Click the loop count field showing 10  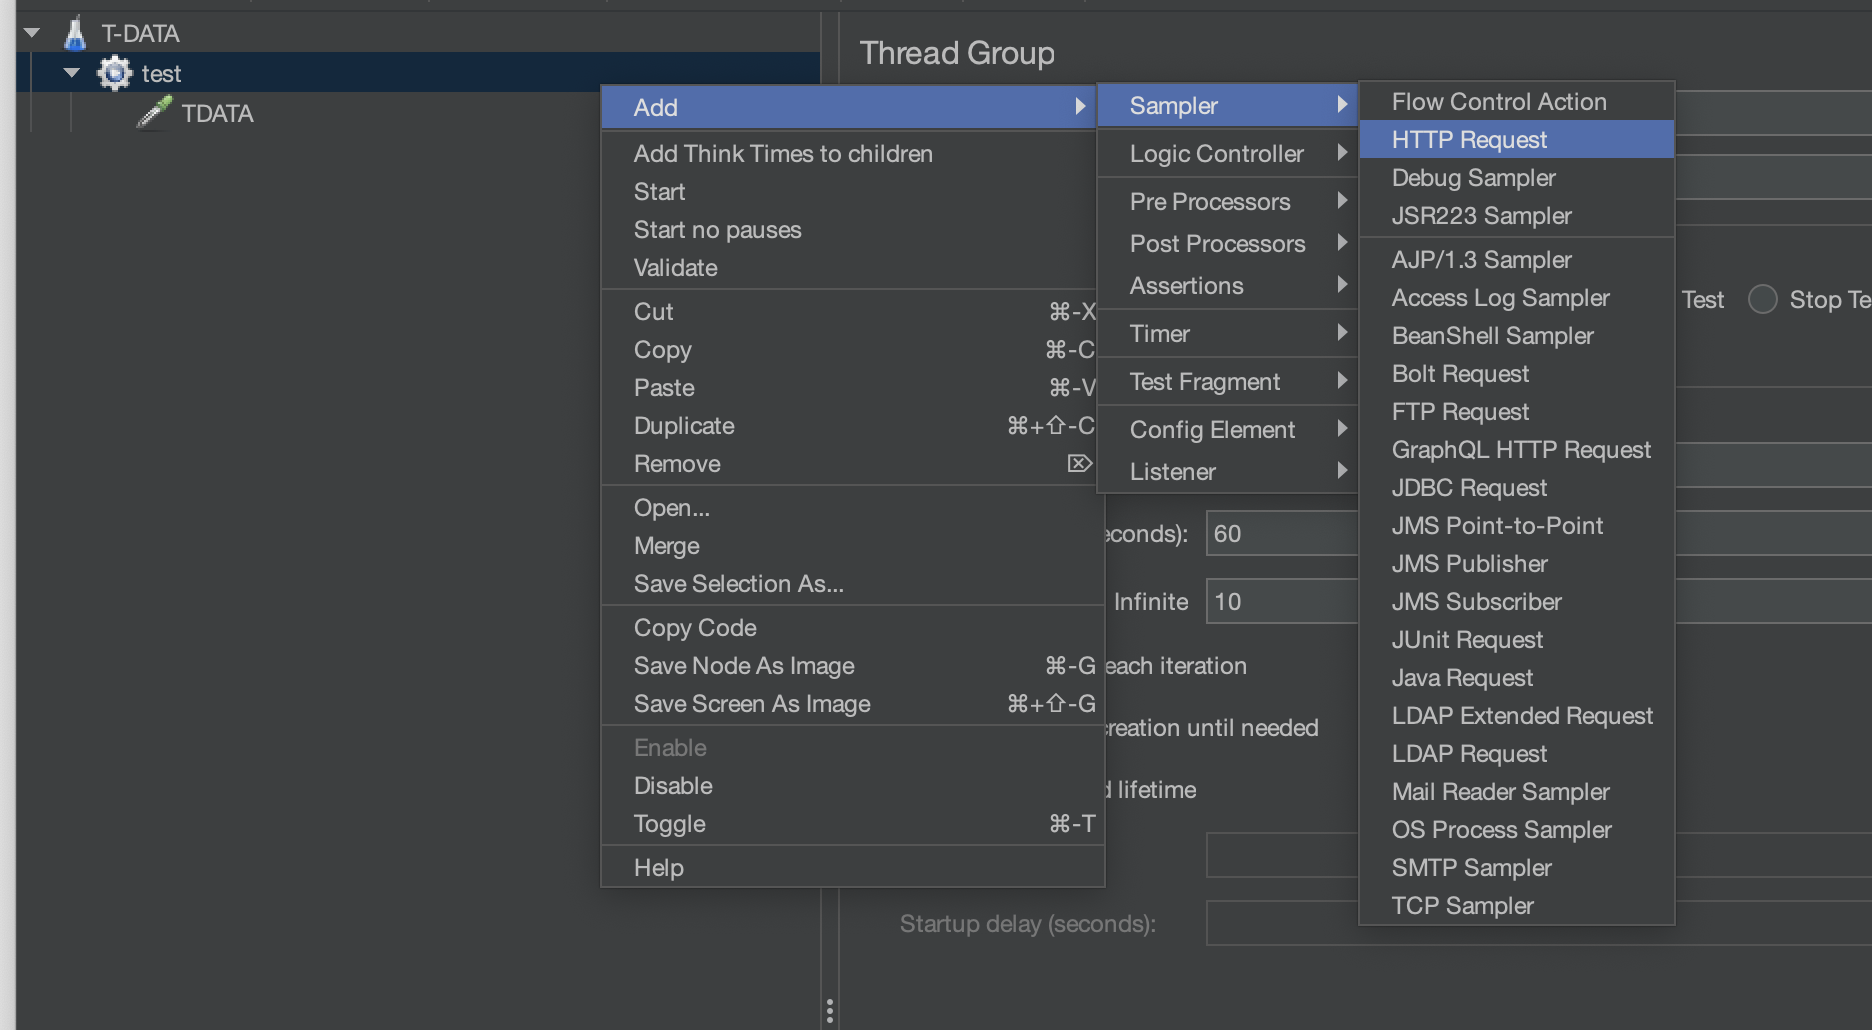pyautogui.click(x=1282, y=601)
